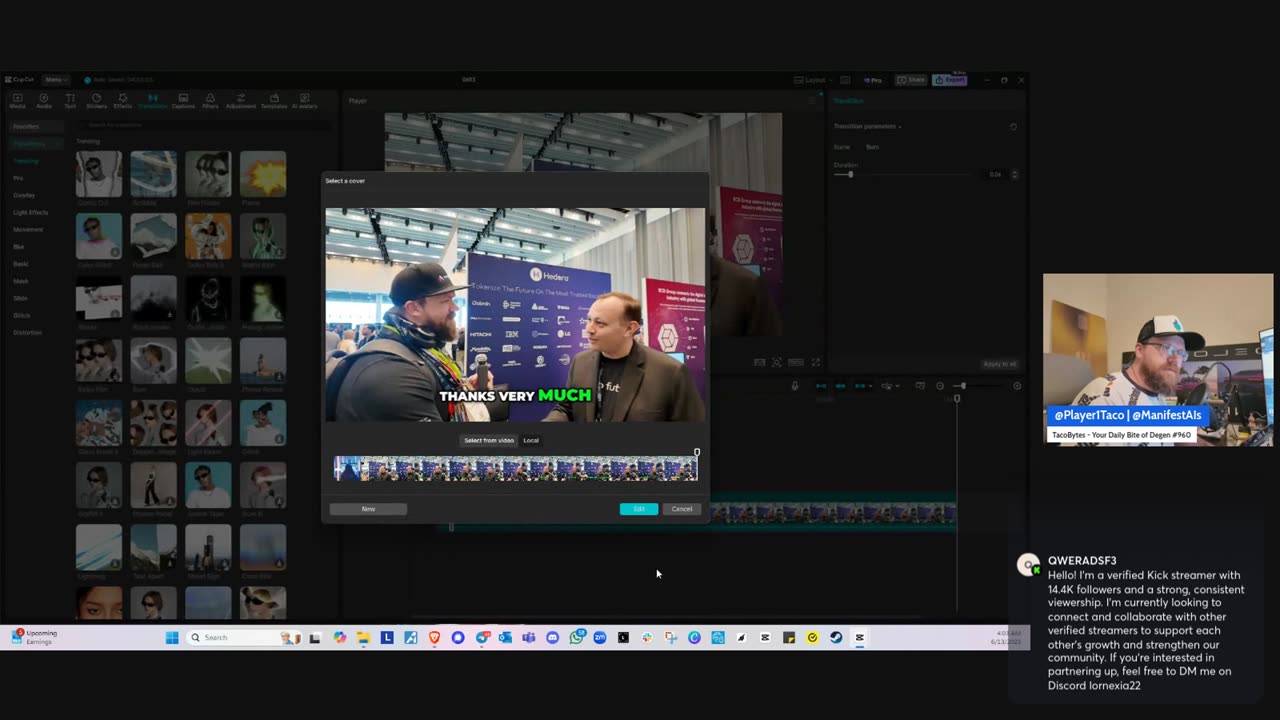Click the timeline zoom-out icon
Image resolution: width=1280 pixels, height=720 pixels.
[939, 386]
